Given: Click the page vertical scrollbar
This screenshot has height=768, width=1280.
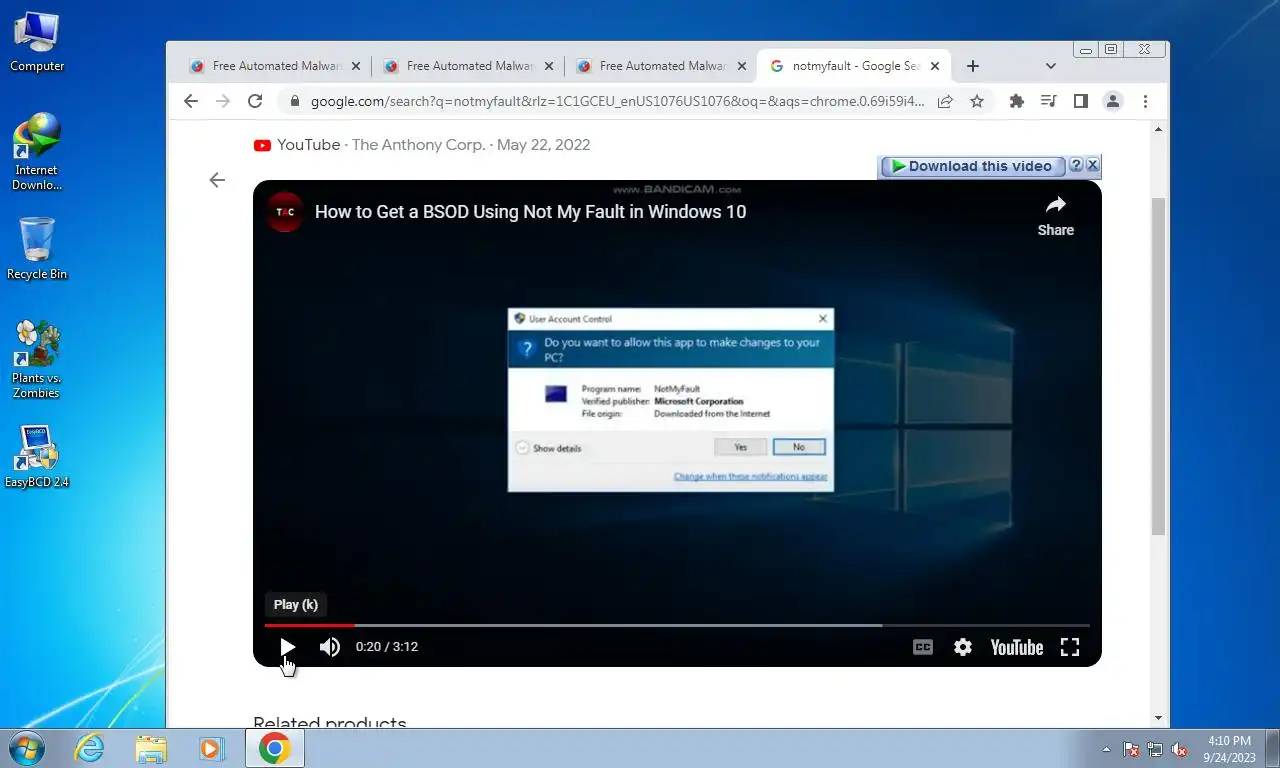Looking at the screenshot, I should coord(1159,366).
